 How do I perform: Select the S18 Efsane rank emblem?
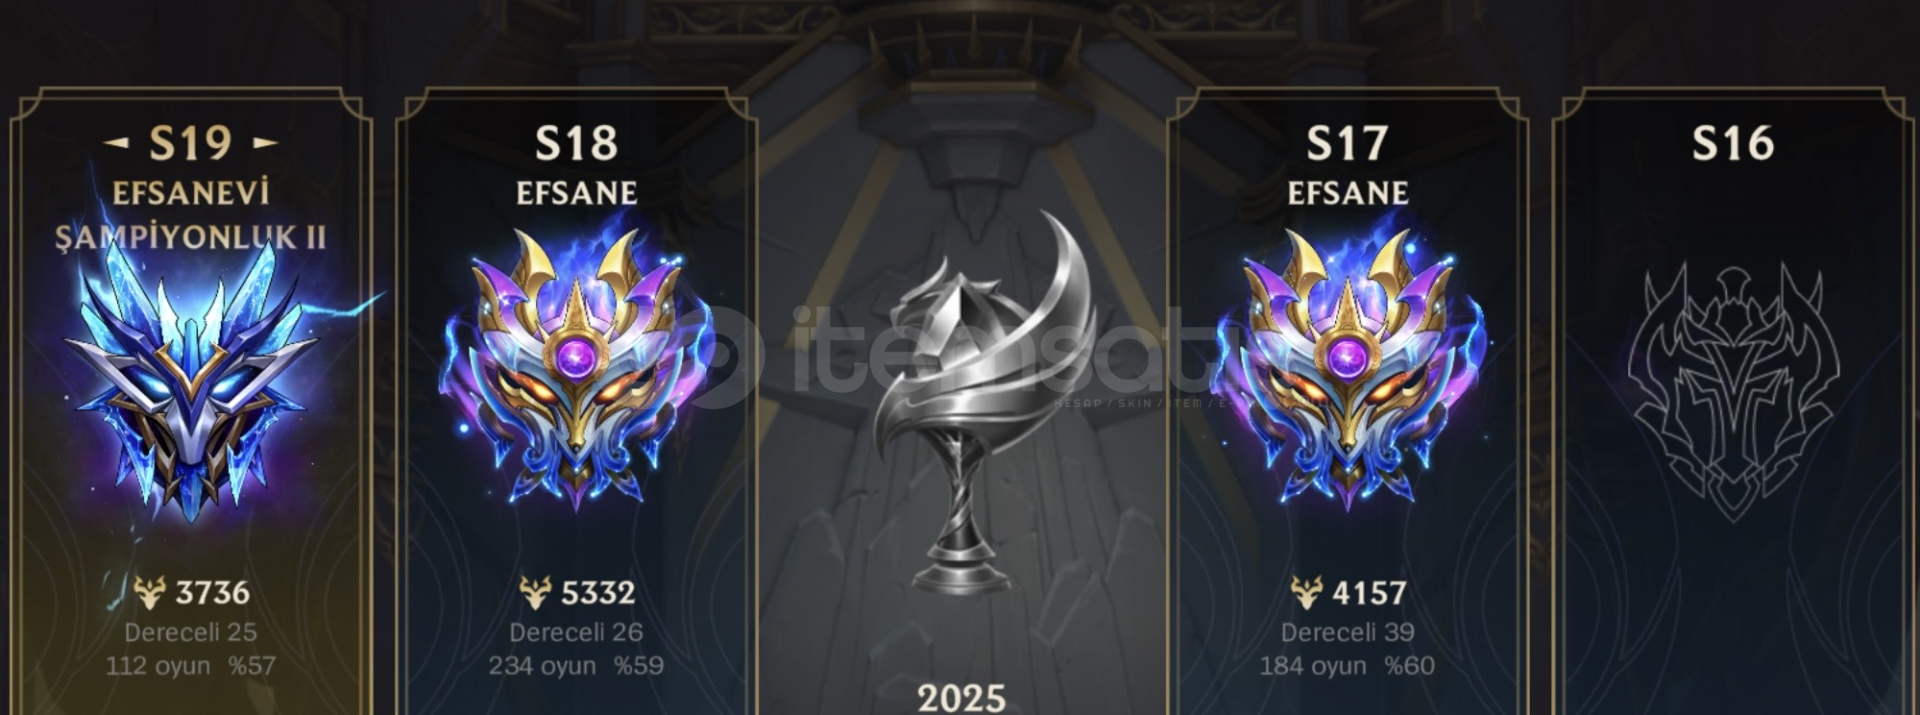[x=576, y=368]
